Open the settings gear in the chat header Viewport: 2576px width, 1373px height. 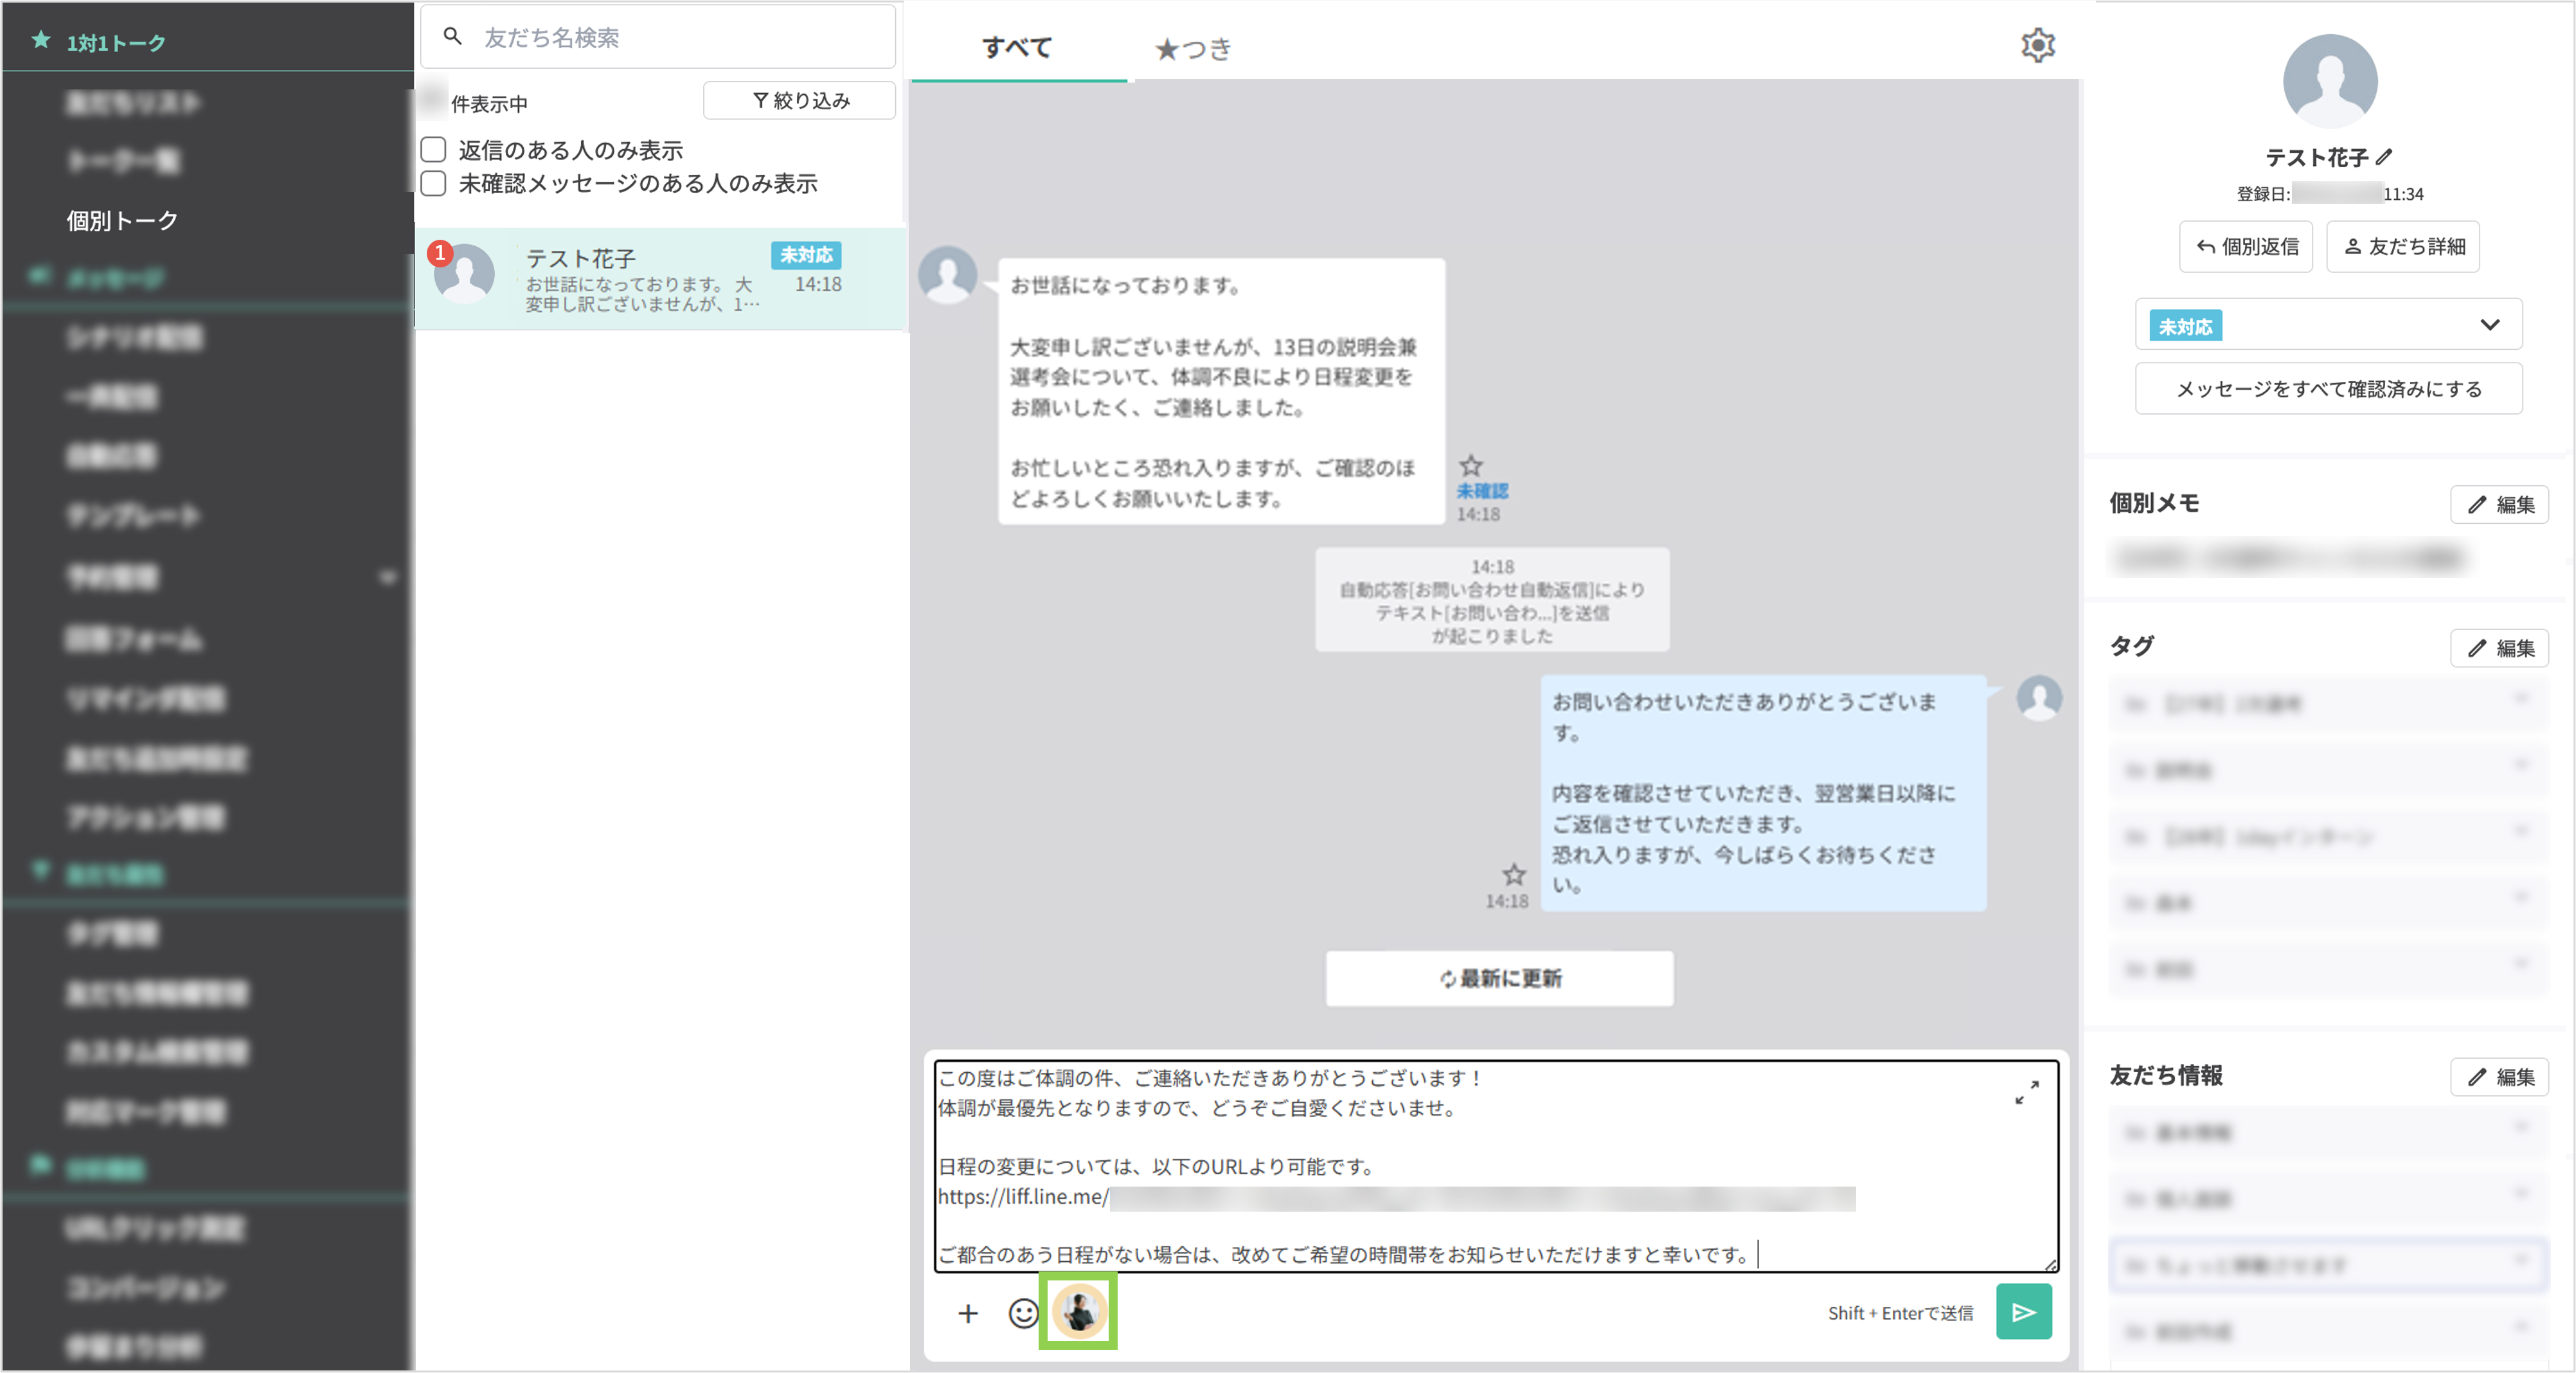click(x=2037, y=44)
